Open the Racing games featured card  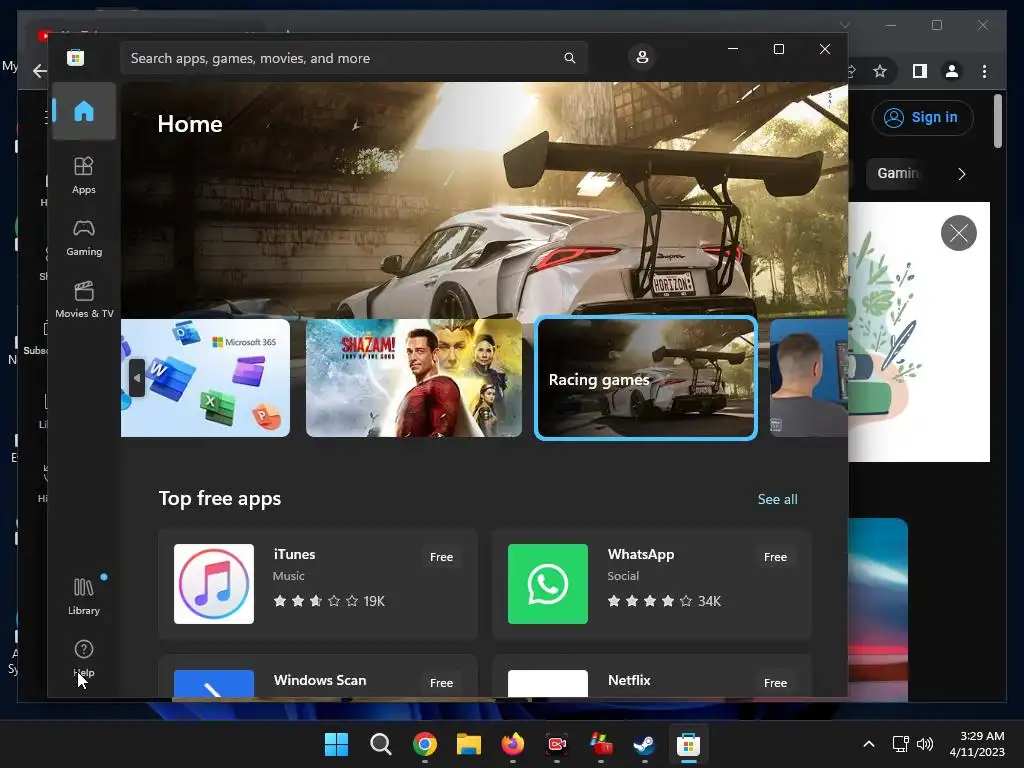pos(646,377)
